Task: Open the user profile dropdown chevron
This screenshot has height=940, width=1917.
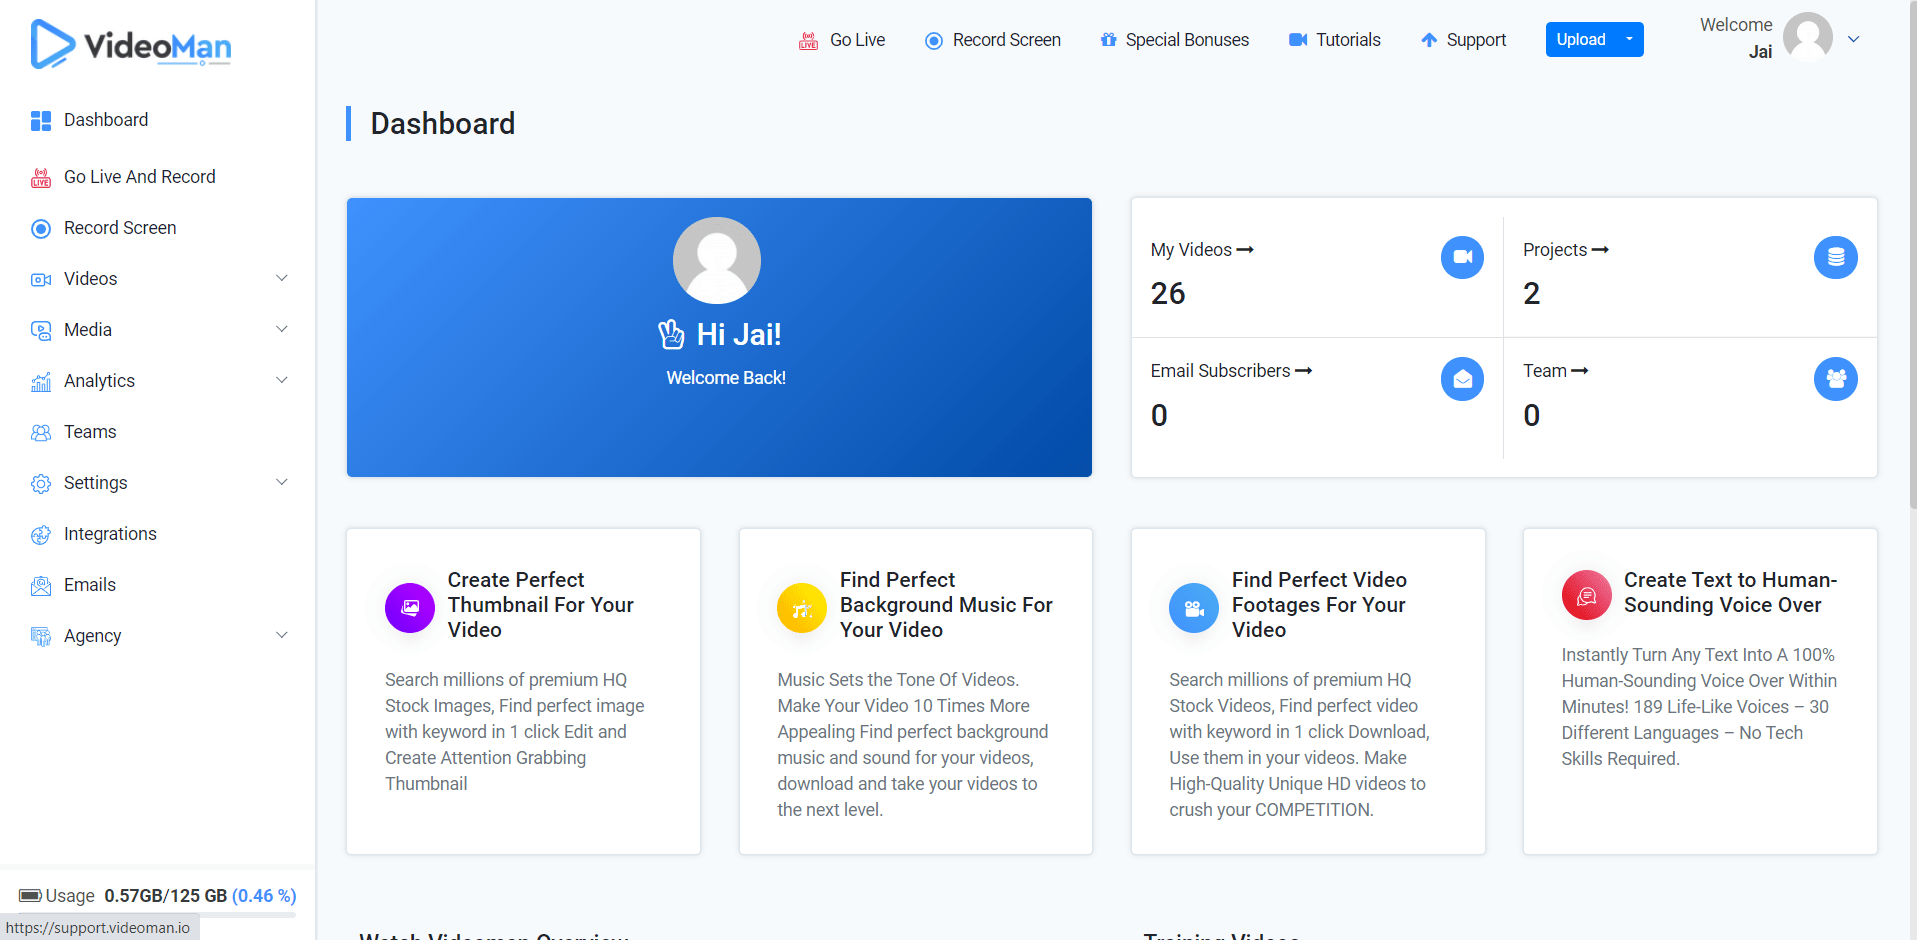Action: [1853, 40]
